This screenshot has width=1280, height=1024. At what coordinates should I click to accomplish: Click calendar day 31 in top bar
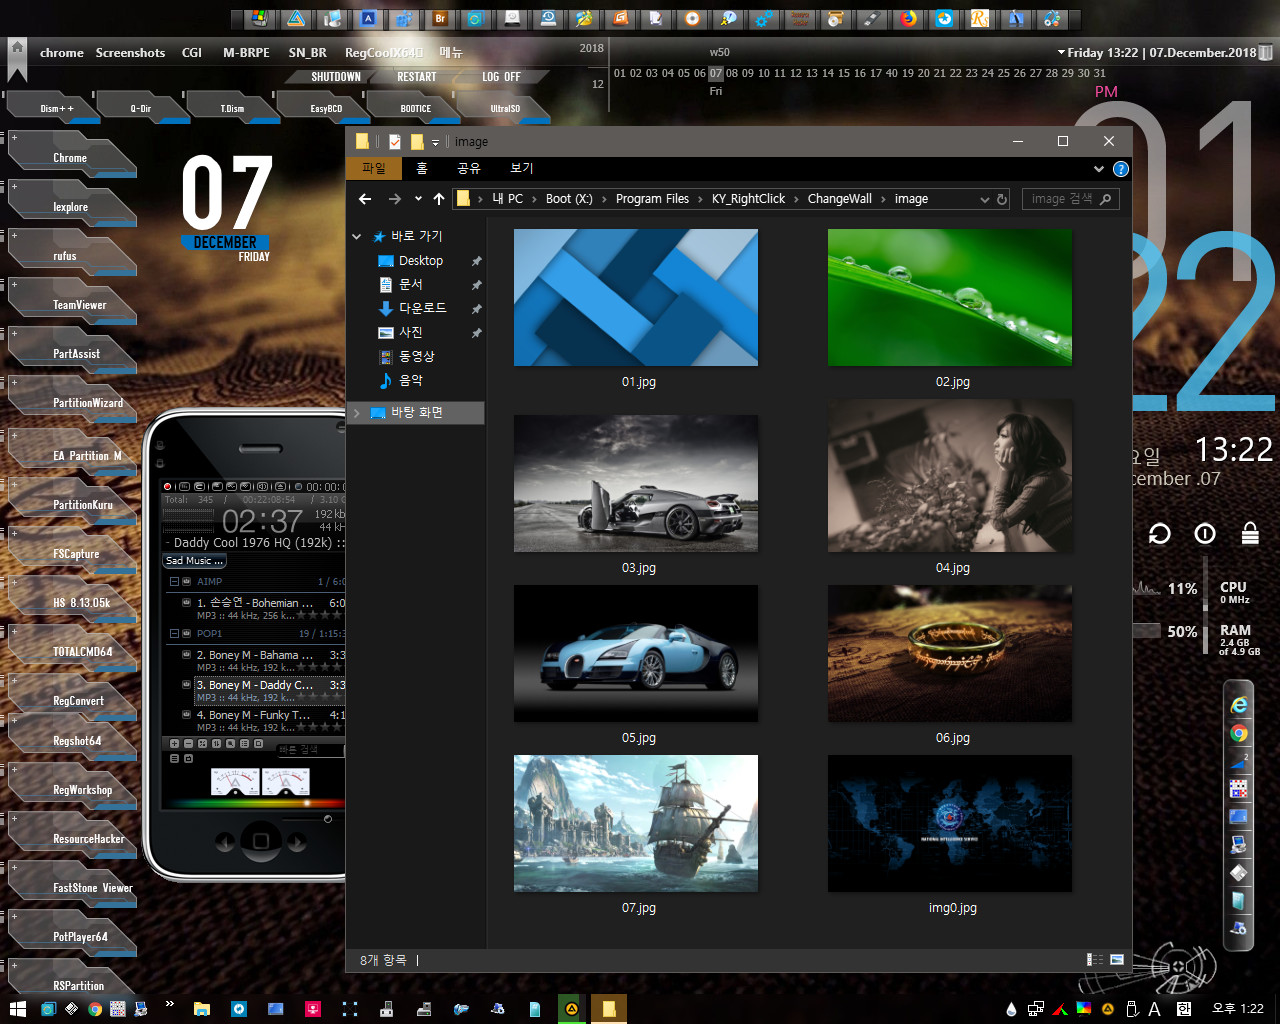[x=1100, y=73]
